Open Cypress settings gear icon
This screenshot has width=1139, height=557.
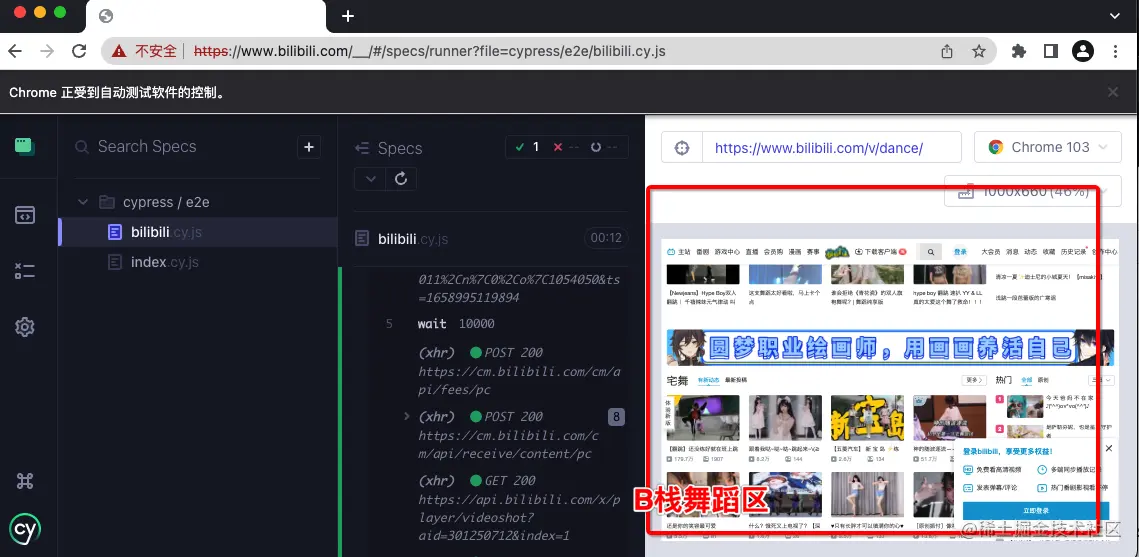tap(25, 328)
